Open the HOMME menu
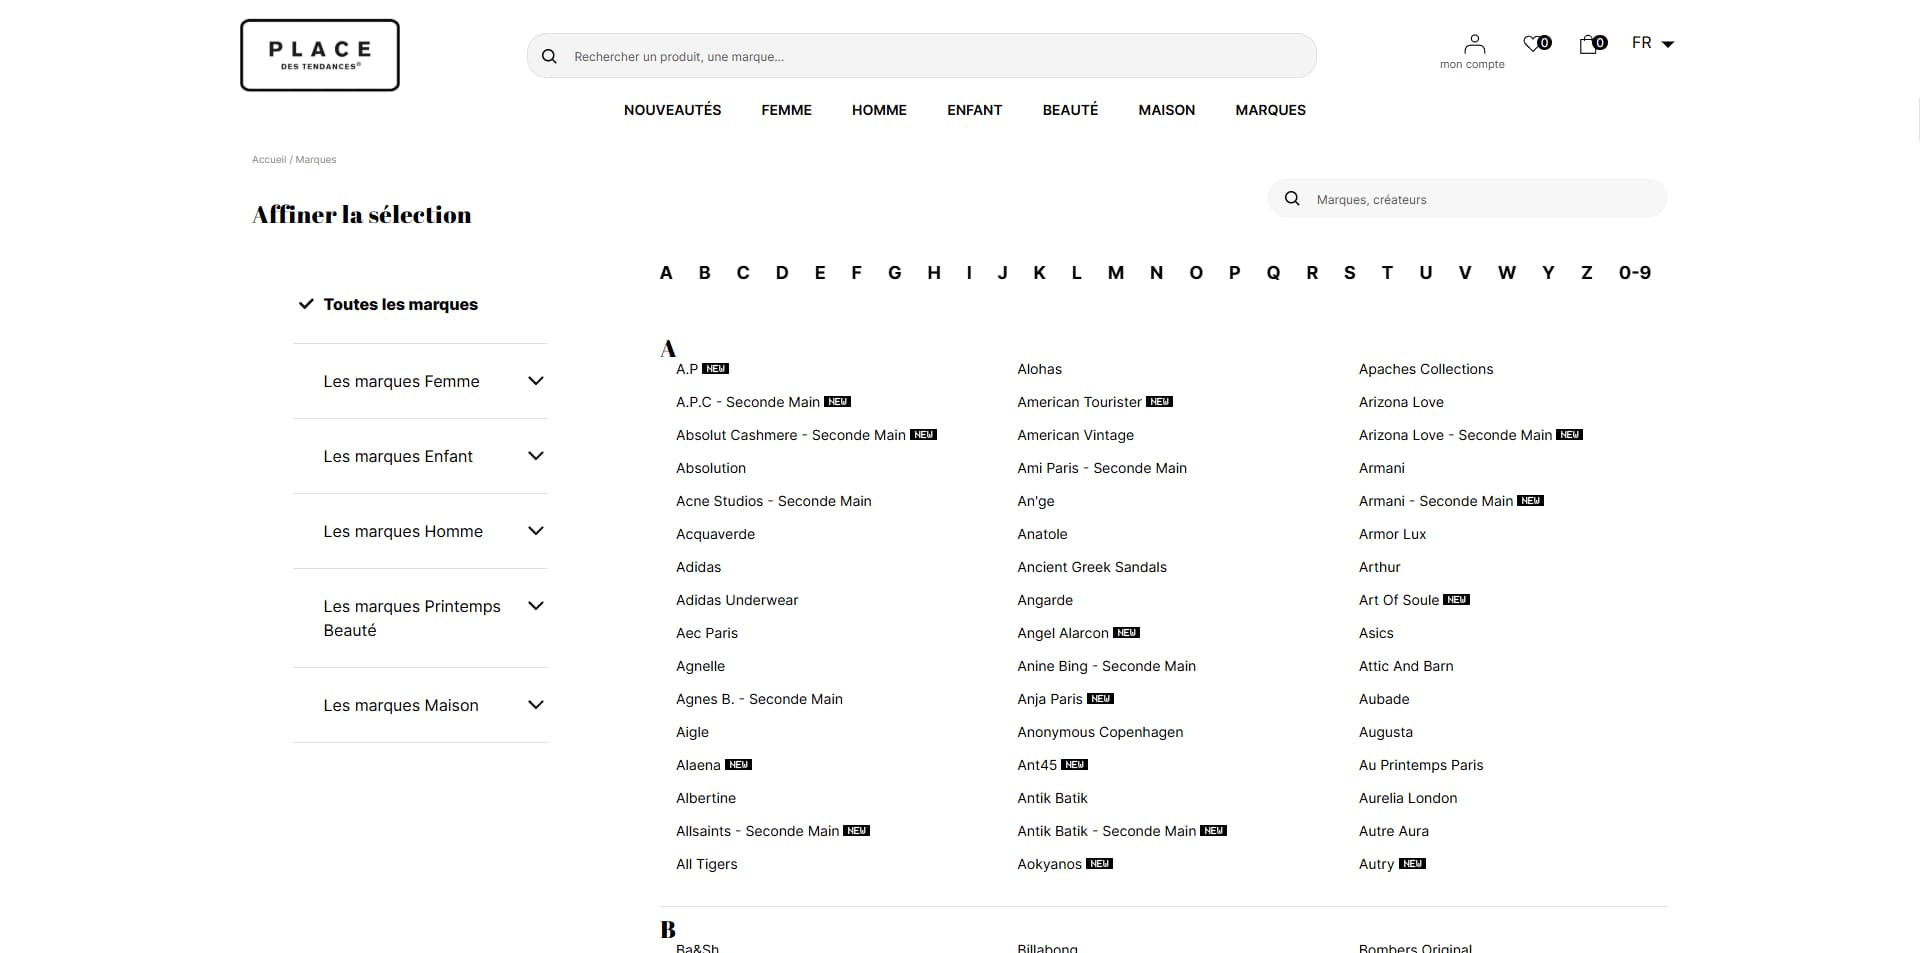This screenshot has height=953, width=1920. pyautogui.click(x=879, y=110)
